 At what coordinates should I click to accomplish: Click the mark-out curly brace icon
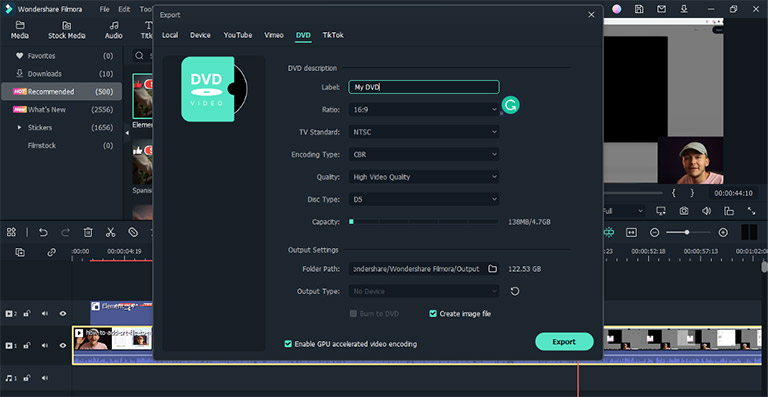coord(692,193)
